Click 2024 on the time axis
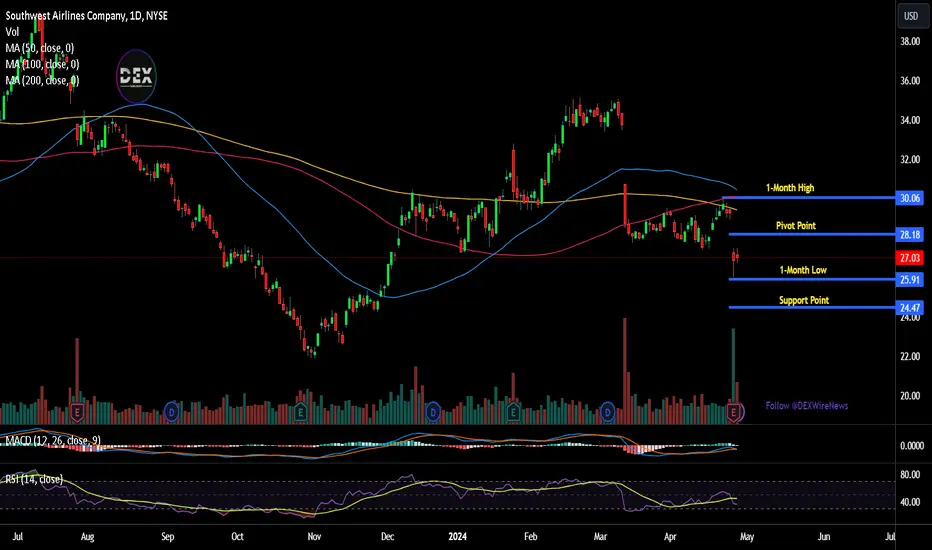The width and height of the screenshot is (932, 550). tap(457, 537)
